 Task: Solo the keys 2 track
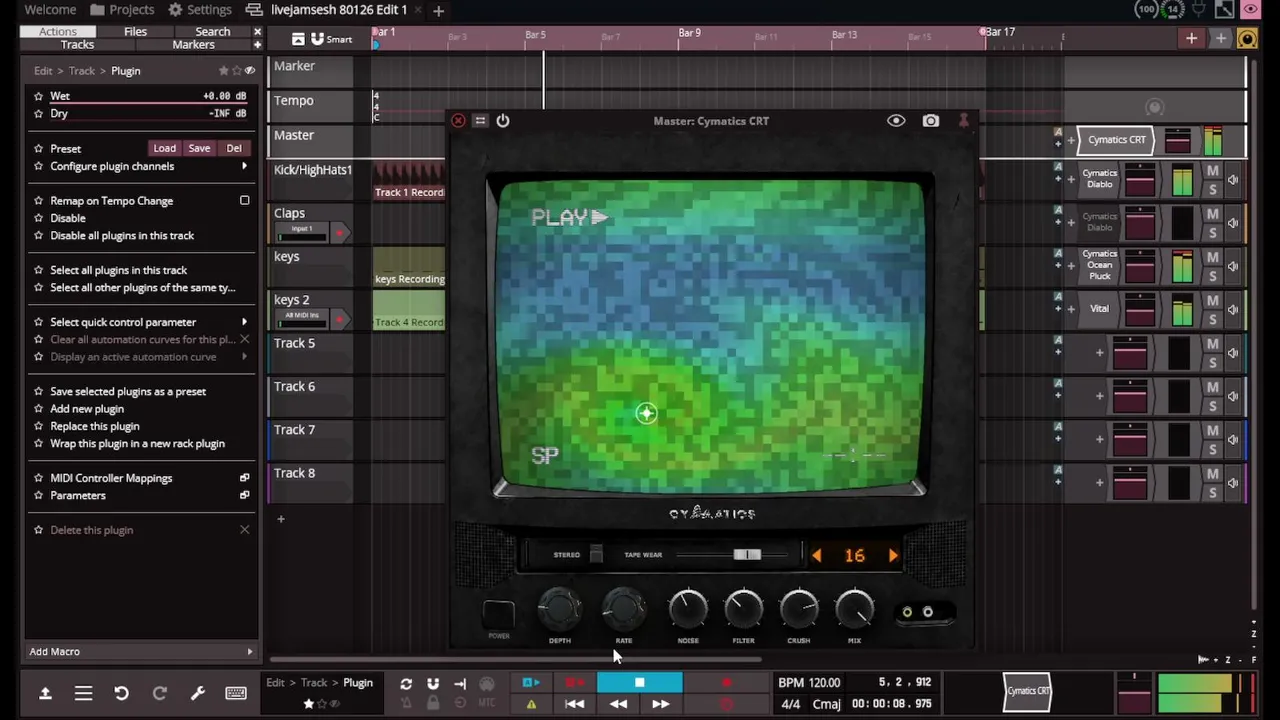[1212, 319]
